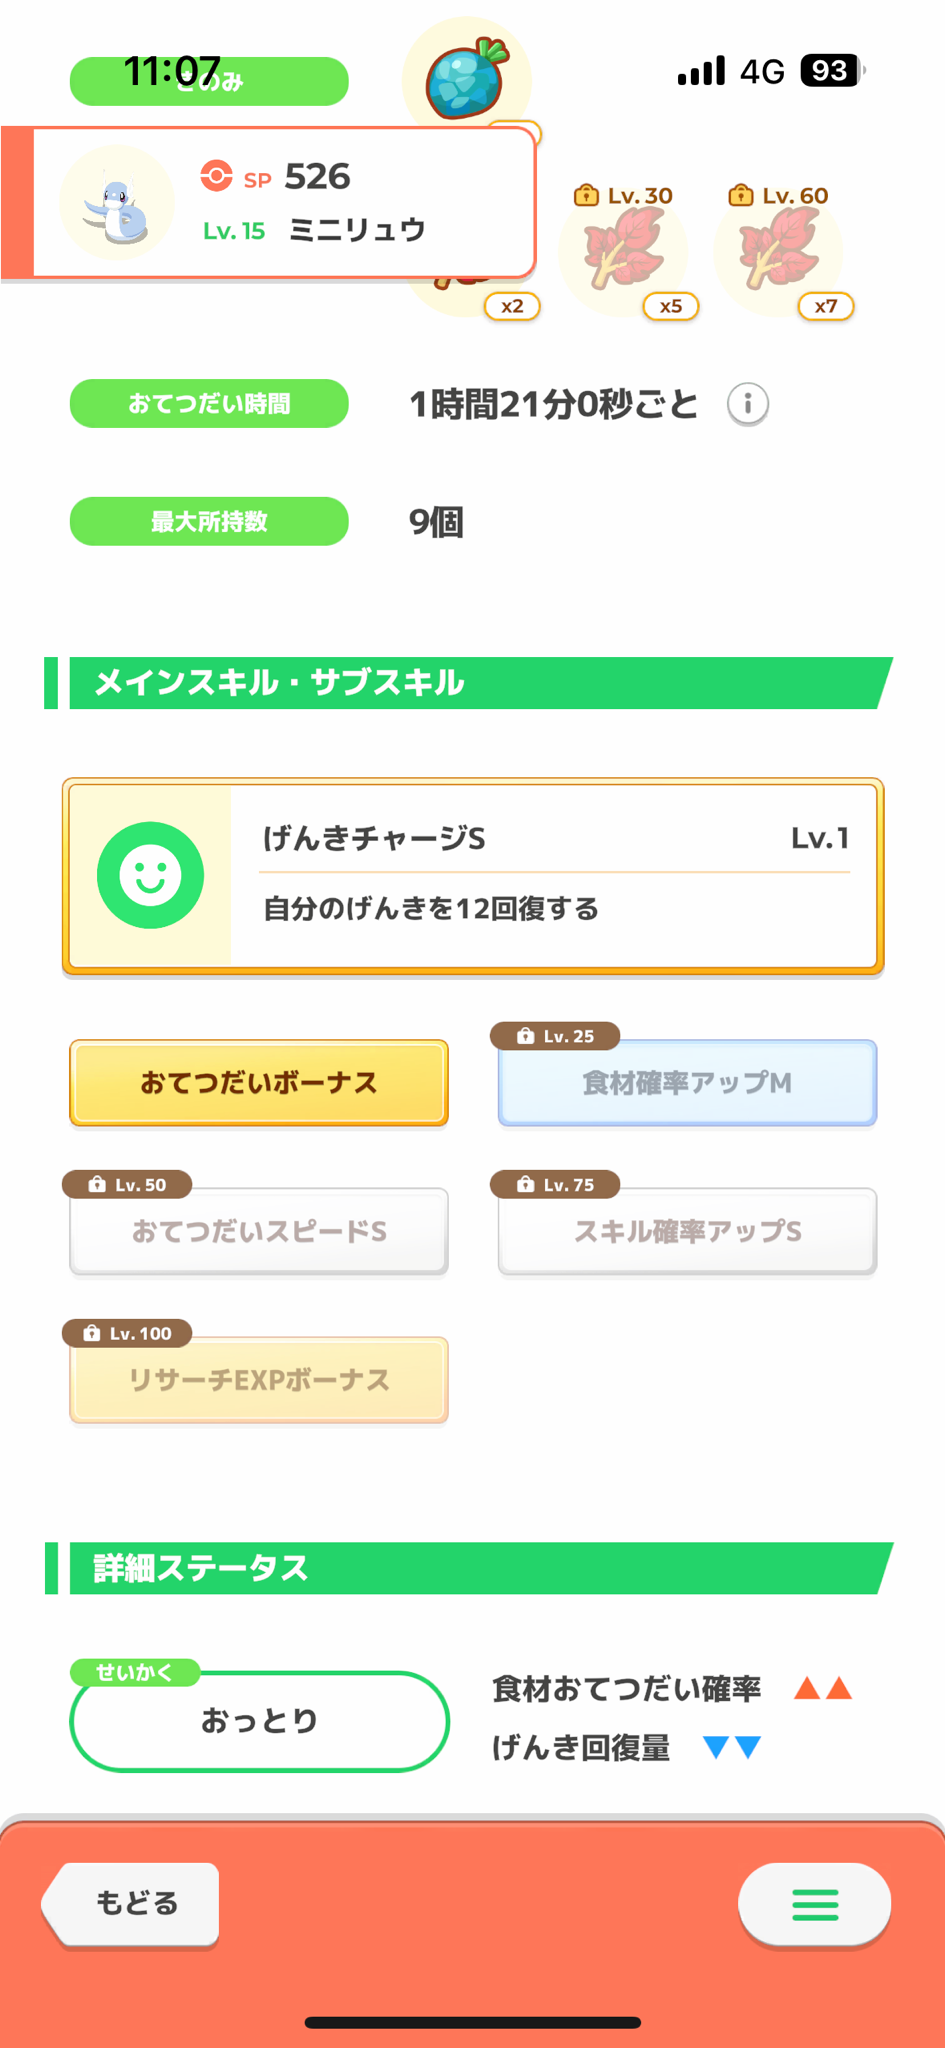Tap the メインスキル・サブスキル section header
The width and height of the screenshot is (945, 2048).
(468, 683)
